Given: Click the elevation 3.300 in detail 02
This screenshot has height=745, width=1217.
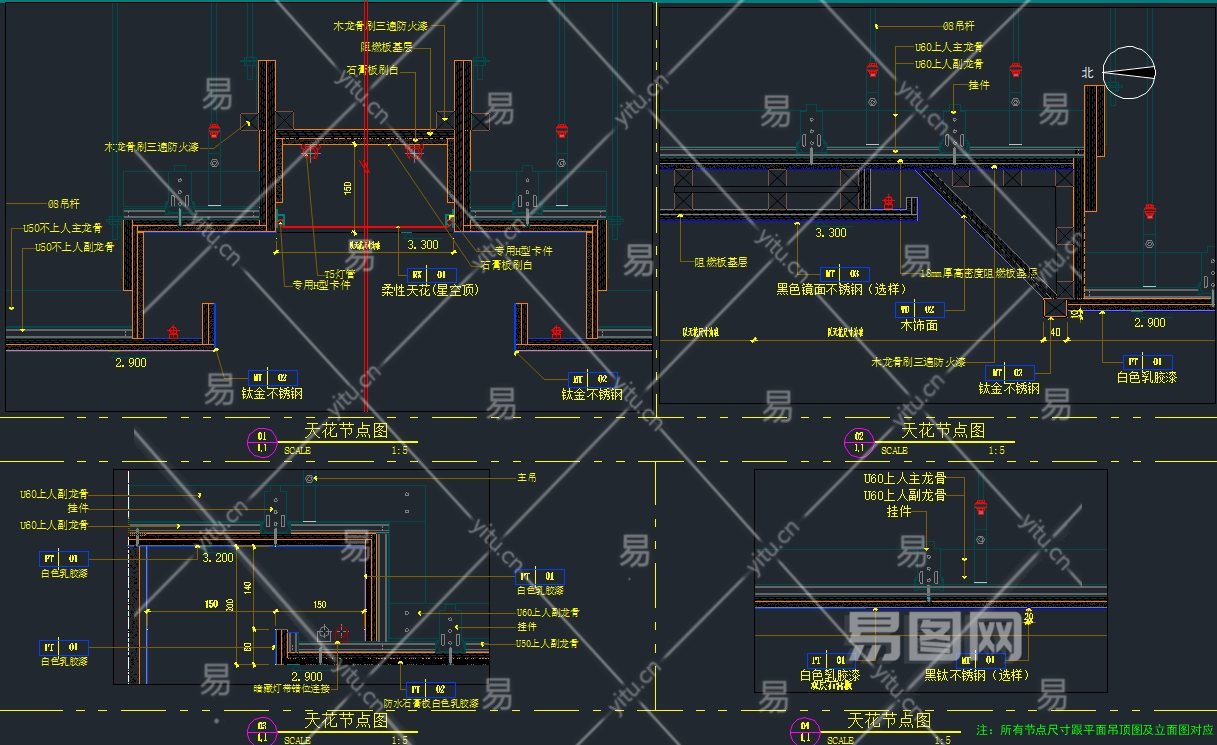Looking at the screenshot, I should point(831,233).
